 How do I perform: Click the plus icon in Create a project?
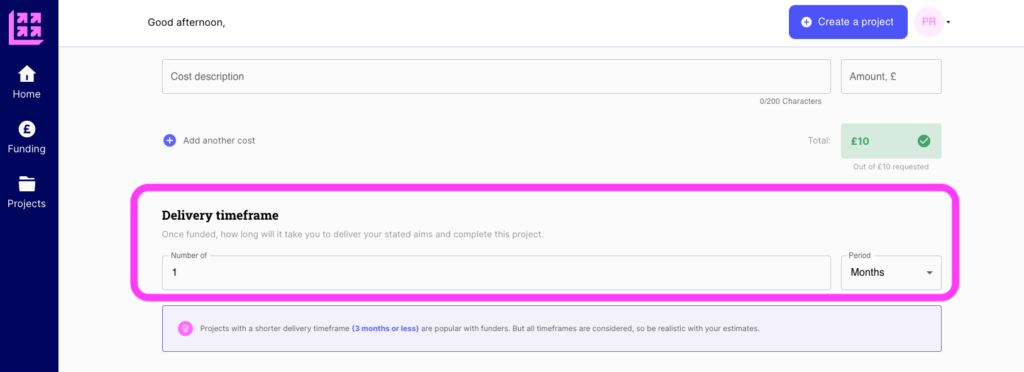807,22
